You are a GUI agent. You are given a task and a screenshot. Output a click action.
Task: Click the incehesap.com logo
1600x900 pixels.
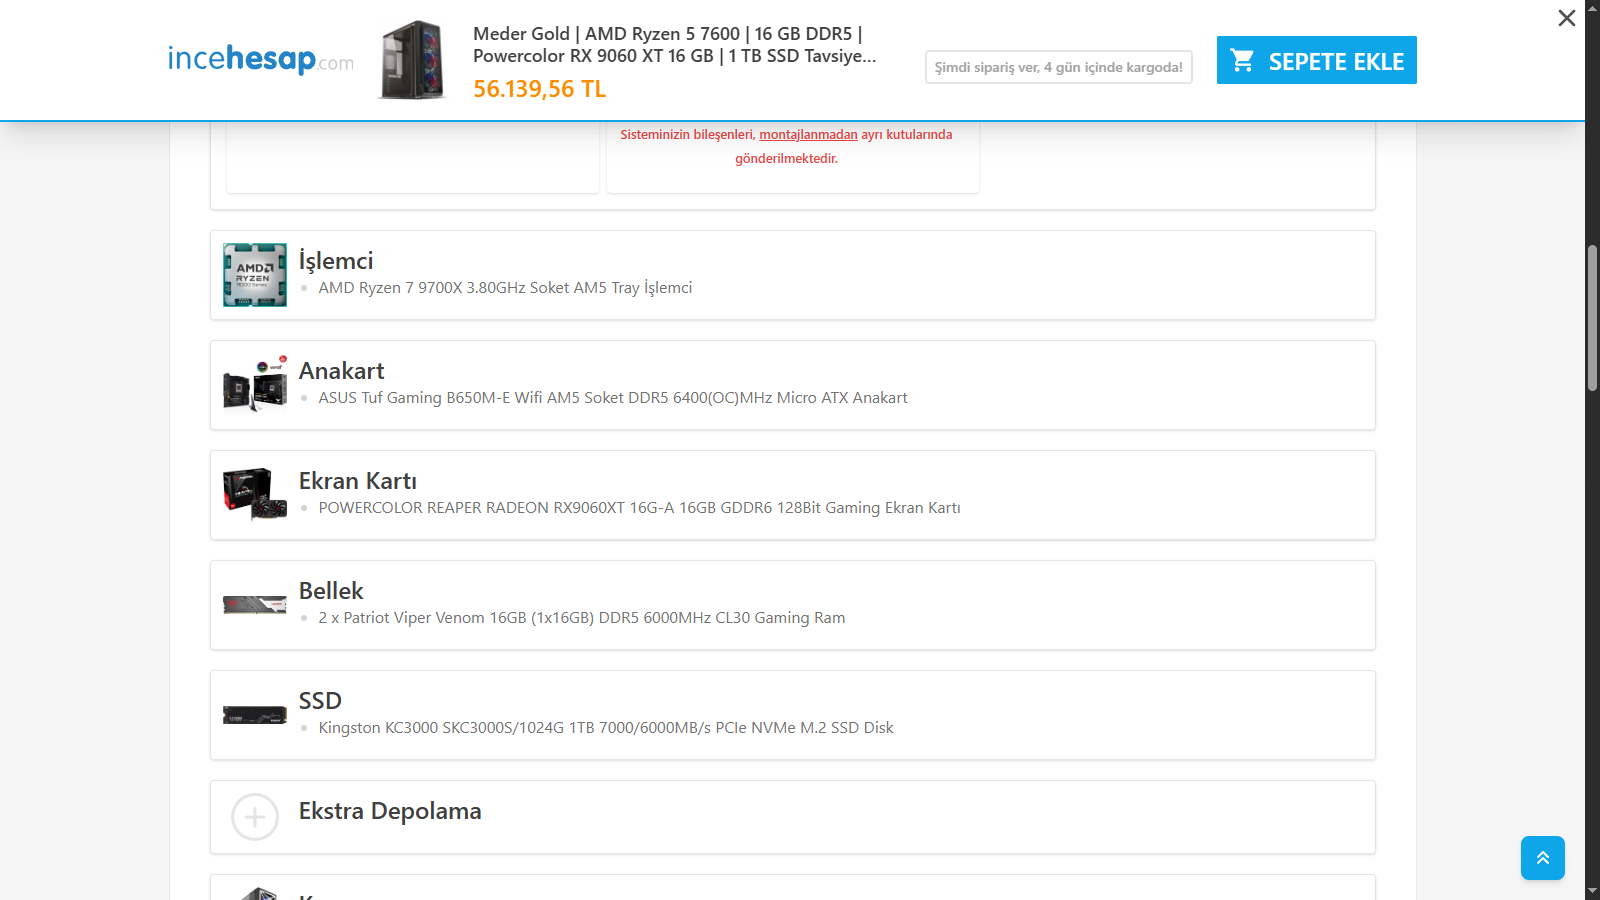coord(260,59)
